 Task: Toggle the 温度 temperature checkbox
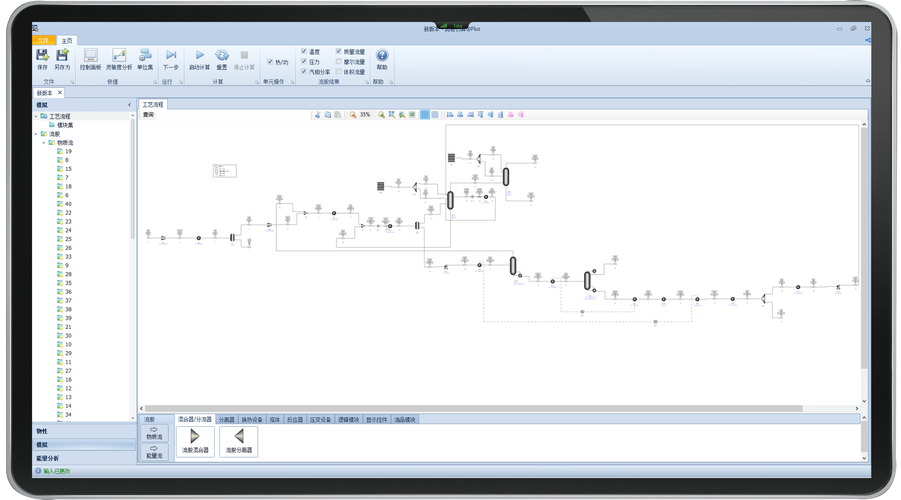tap(304, 52)
